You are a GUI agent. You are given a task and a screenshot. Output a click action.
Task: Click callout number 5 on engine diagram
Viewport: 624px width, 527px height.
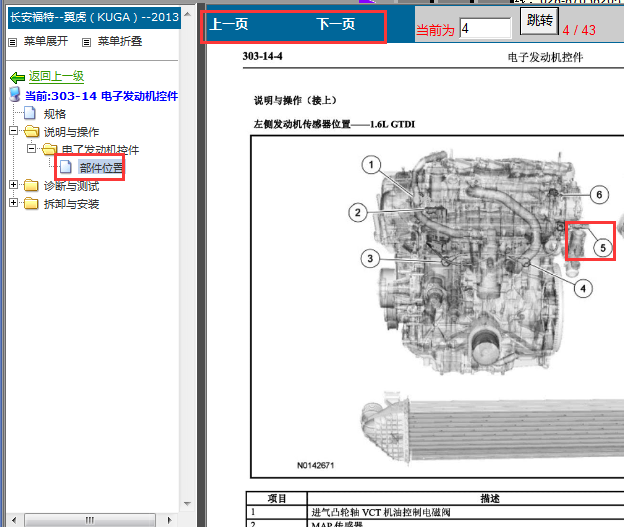(x=603, y=248)
